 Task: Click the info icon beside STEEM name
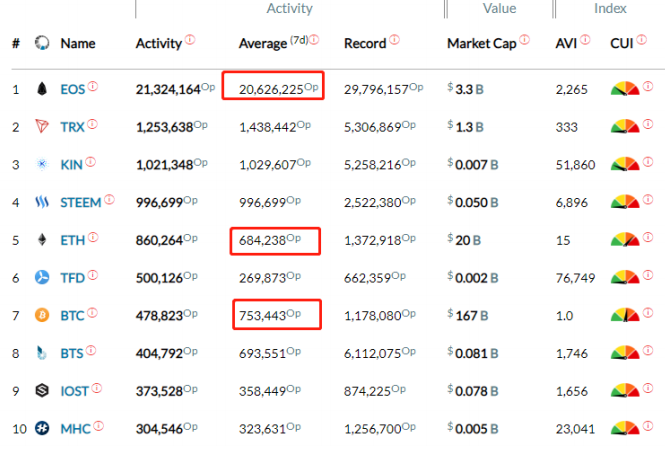(109, 199)
